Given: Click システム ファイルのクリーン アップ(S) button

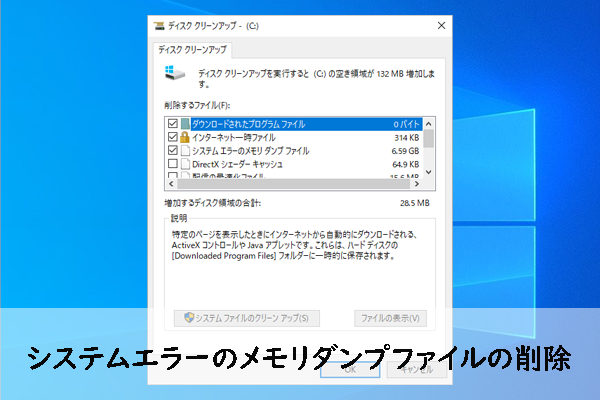Looking at the screenshot, I should pyautogui.click(x=247, y=318).
